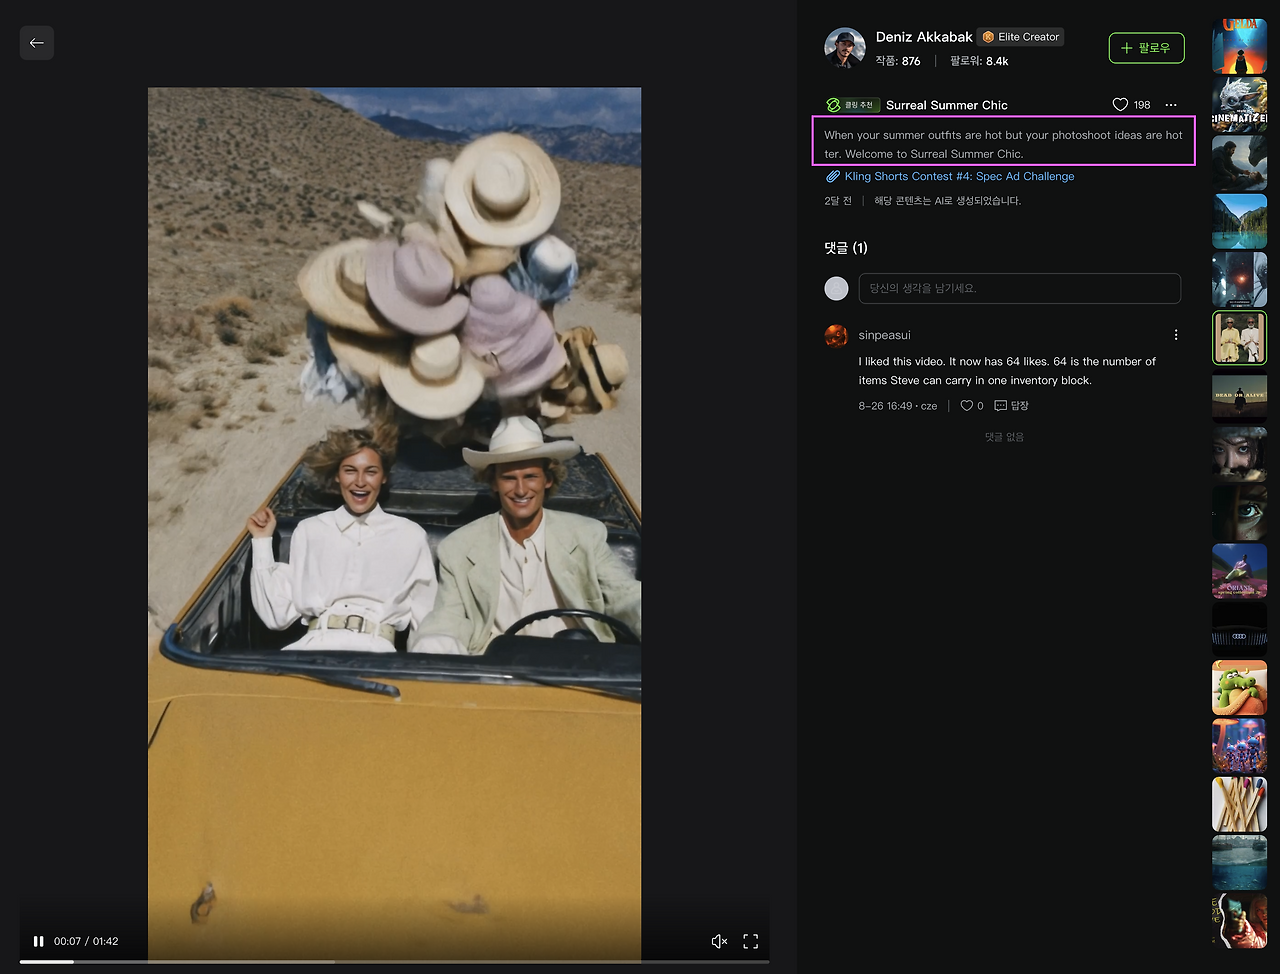This screenshot has width=1280, height=974.
Task: Open the green crocodile cartoon thumbnail
Action: 1240,688
